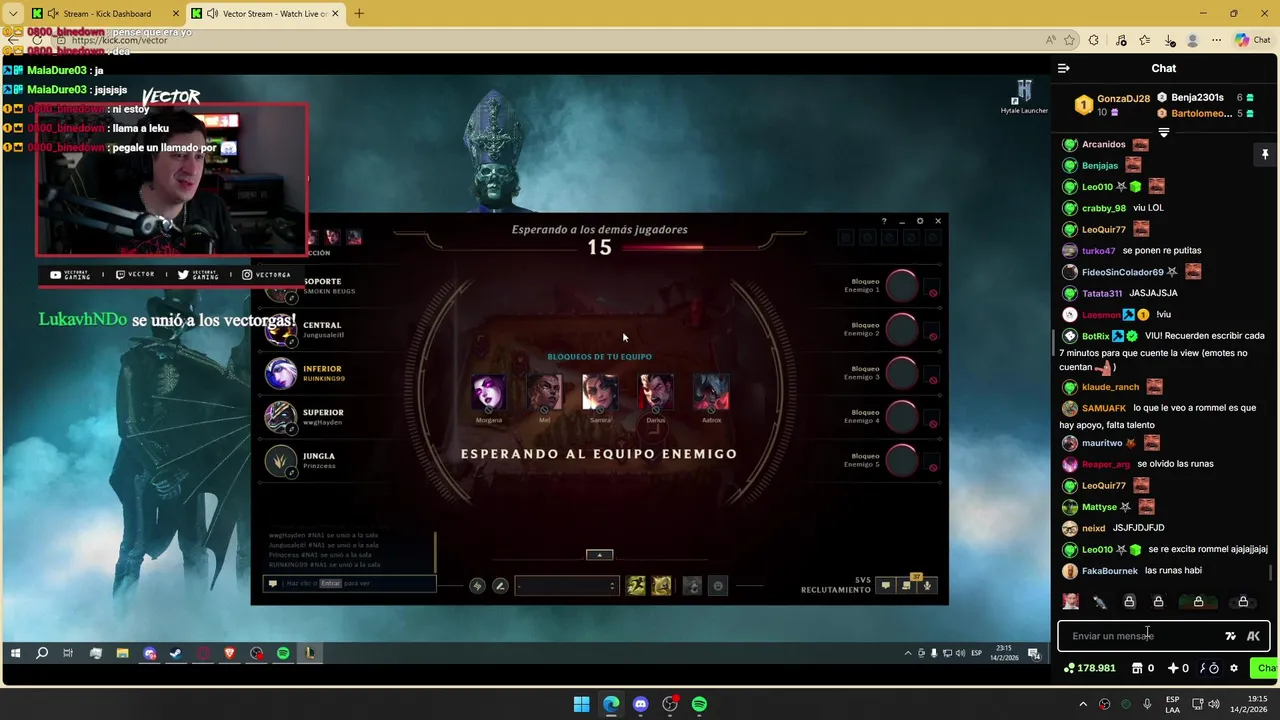Click username SAMUAFK in chat
Screen dimensions: 1280x720
click(1104, 408)
